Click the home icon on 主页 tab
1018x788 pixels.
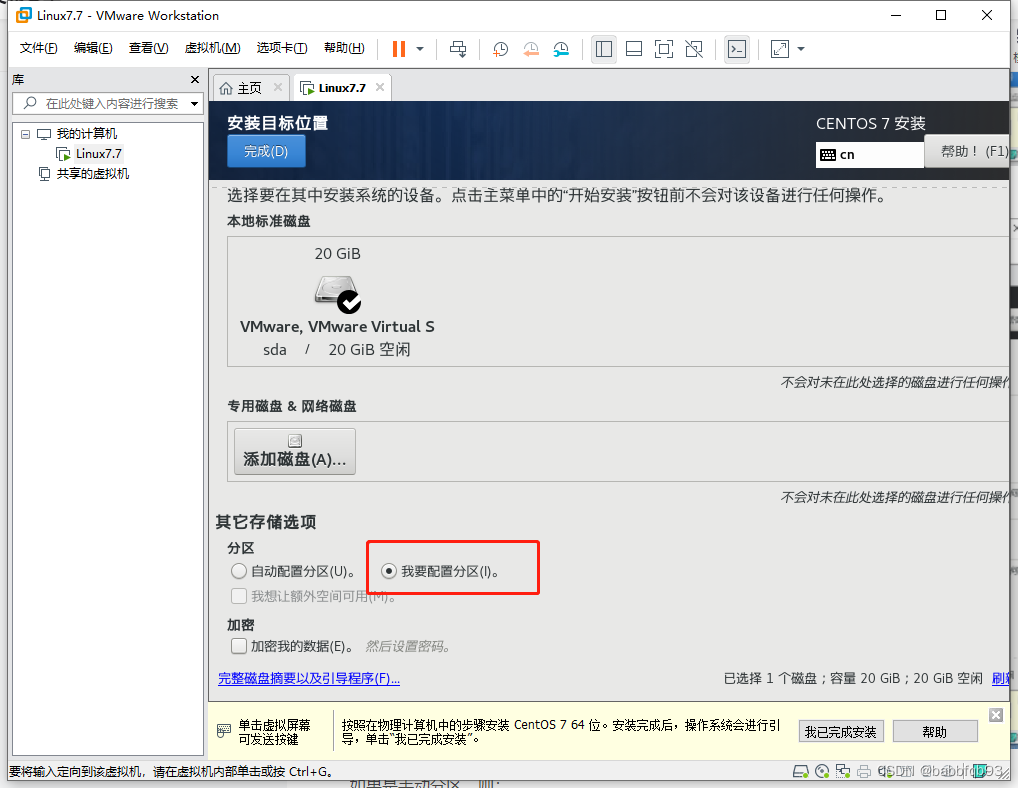click(x=226, y=88)
